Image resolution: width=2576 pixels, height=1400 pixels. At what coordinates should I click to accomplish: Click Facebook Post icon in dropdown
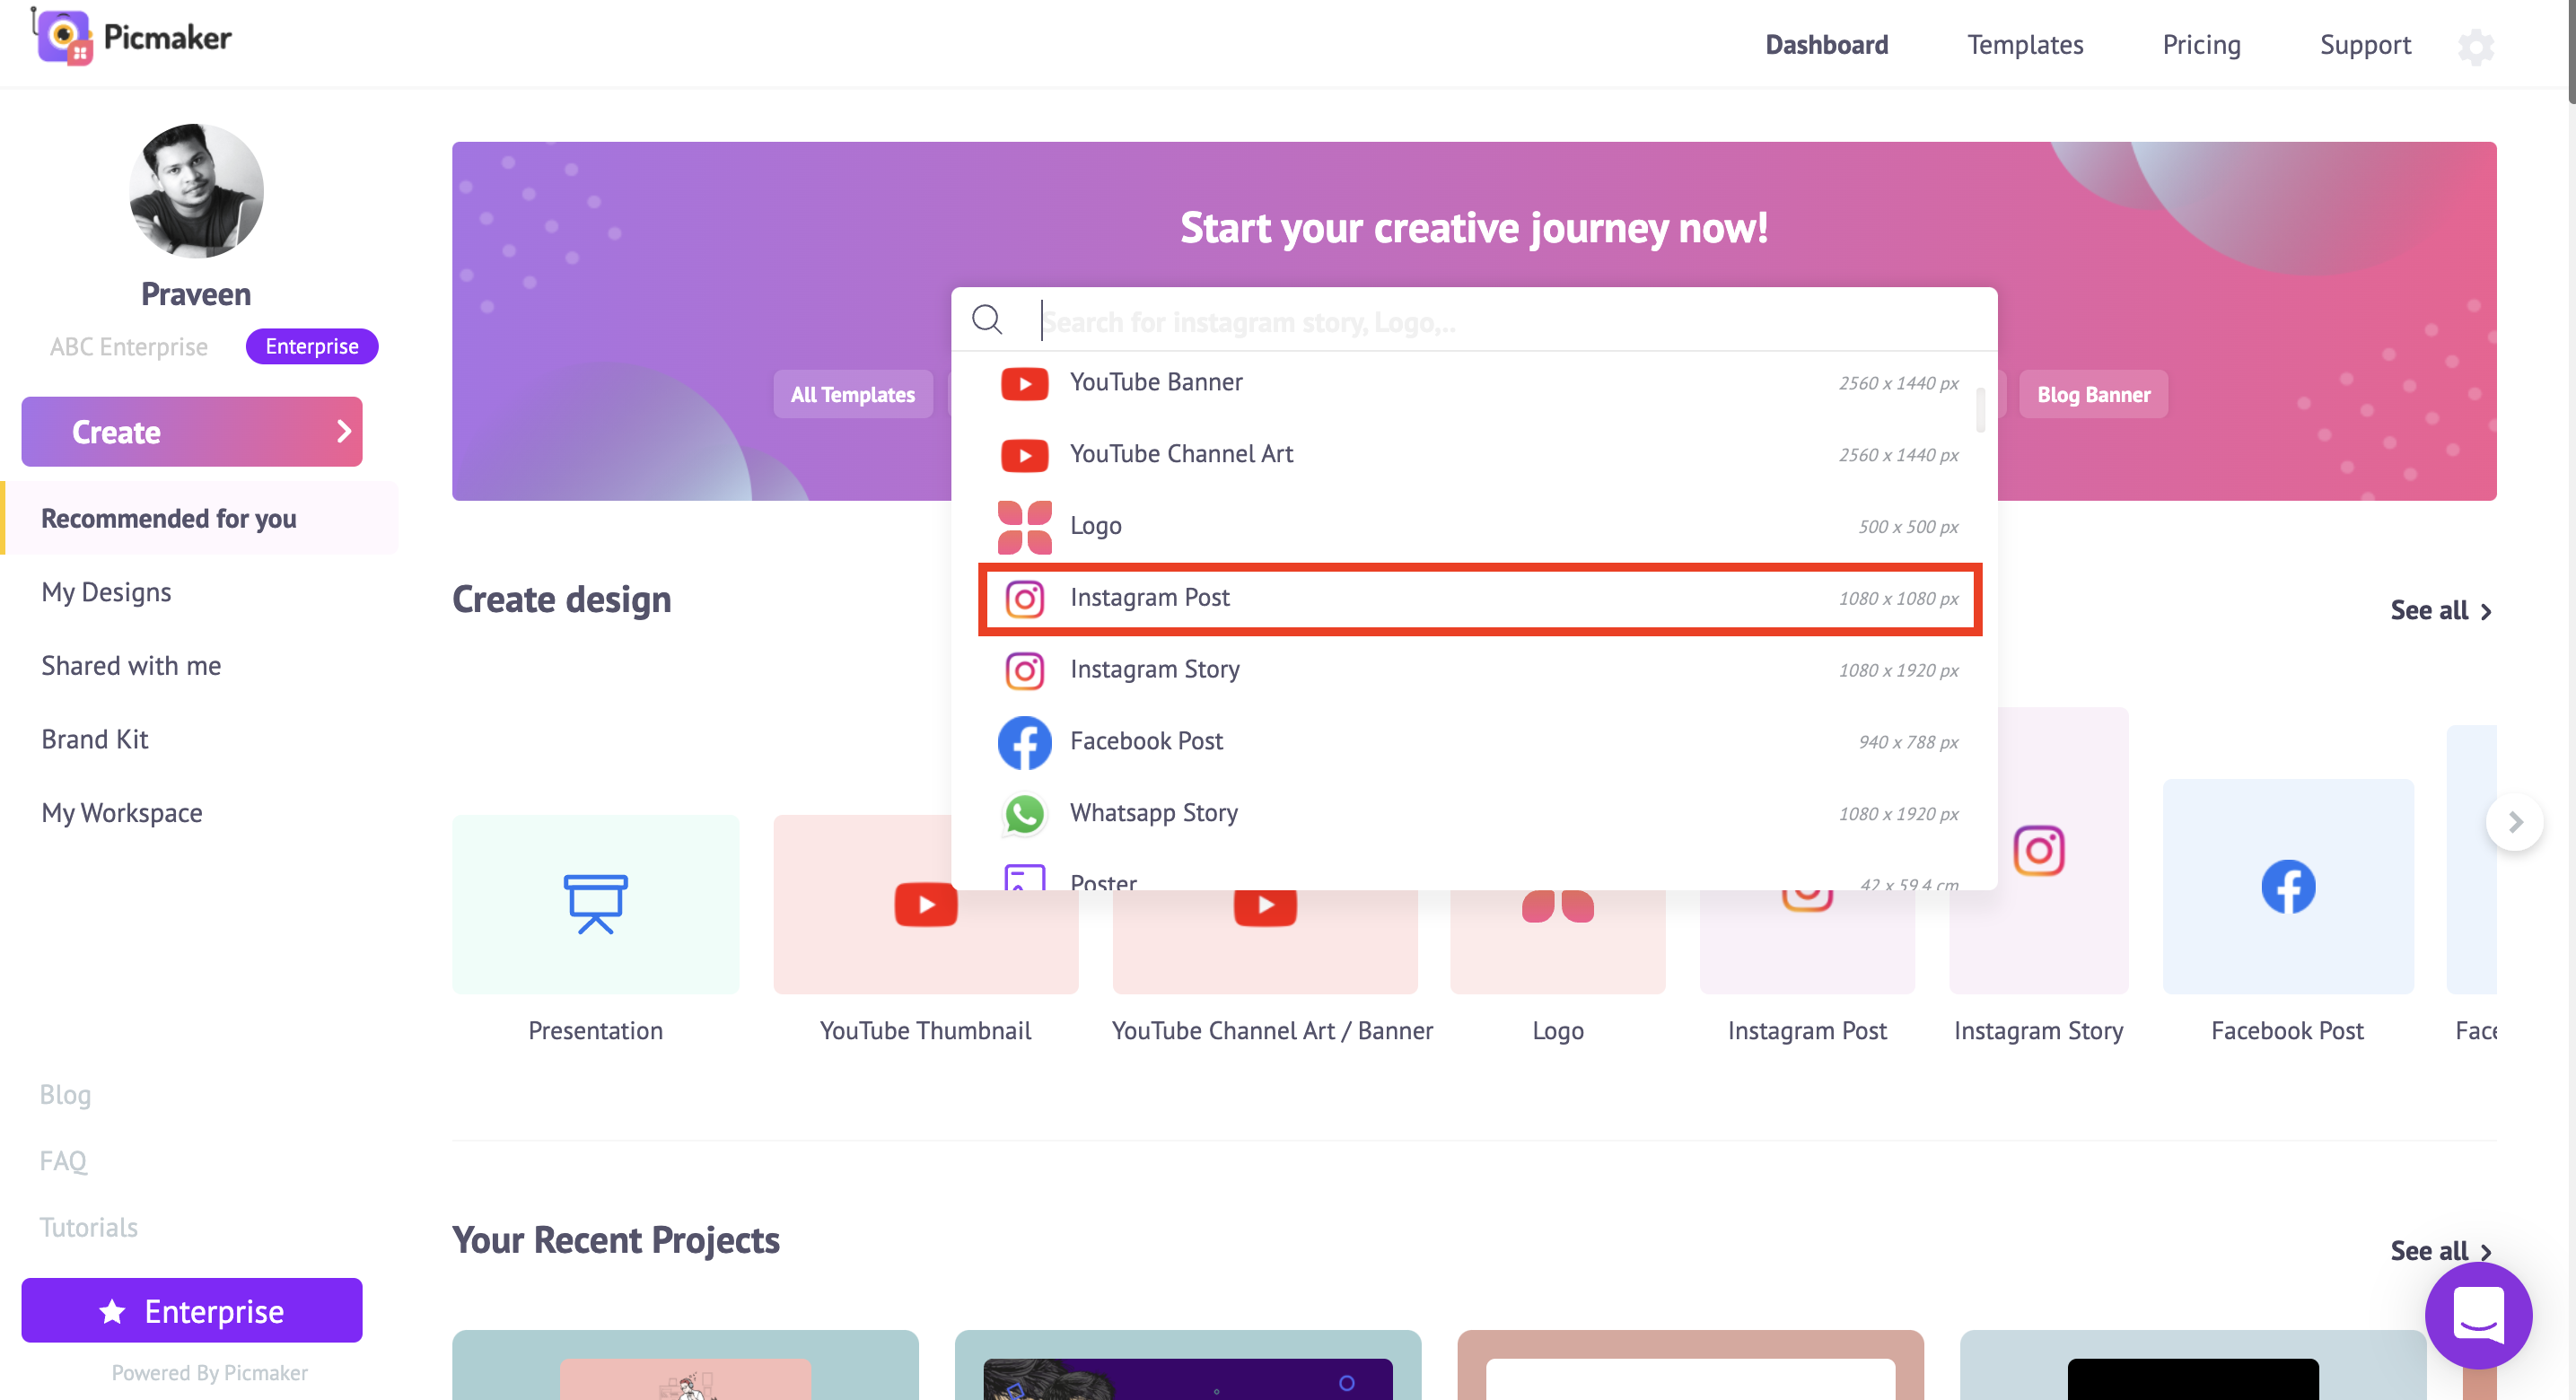coord(1024,742)
